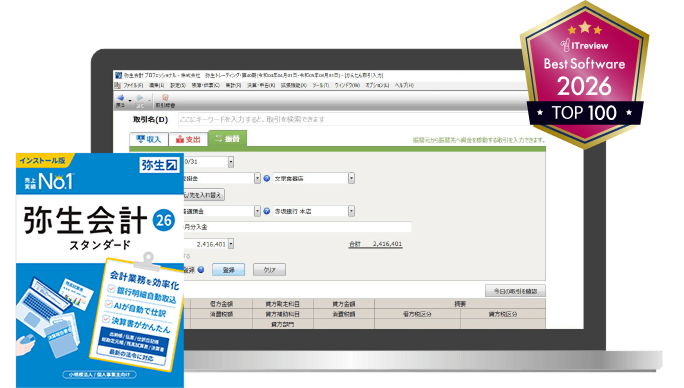Click the Yayoi app icon in title bar
The height and width of the screenshot is (388, 684).
tap(118, 76)
